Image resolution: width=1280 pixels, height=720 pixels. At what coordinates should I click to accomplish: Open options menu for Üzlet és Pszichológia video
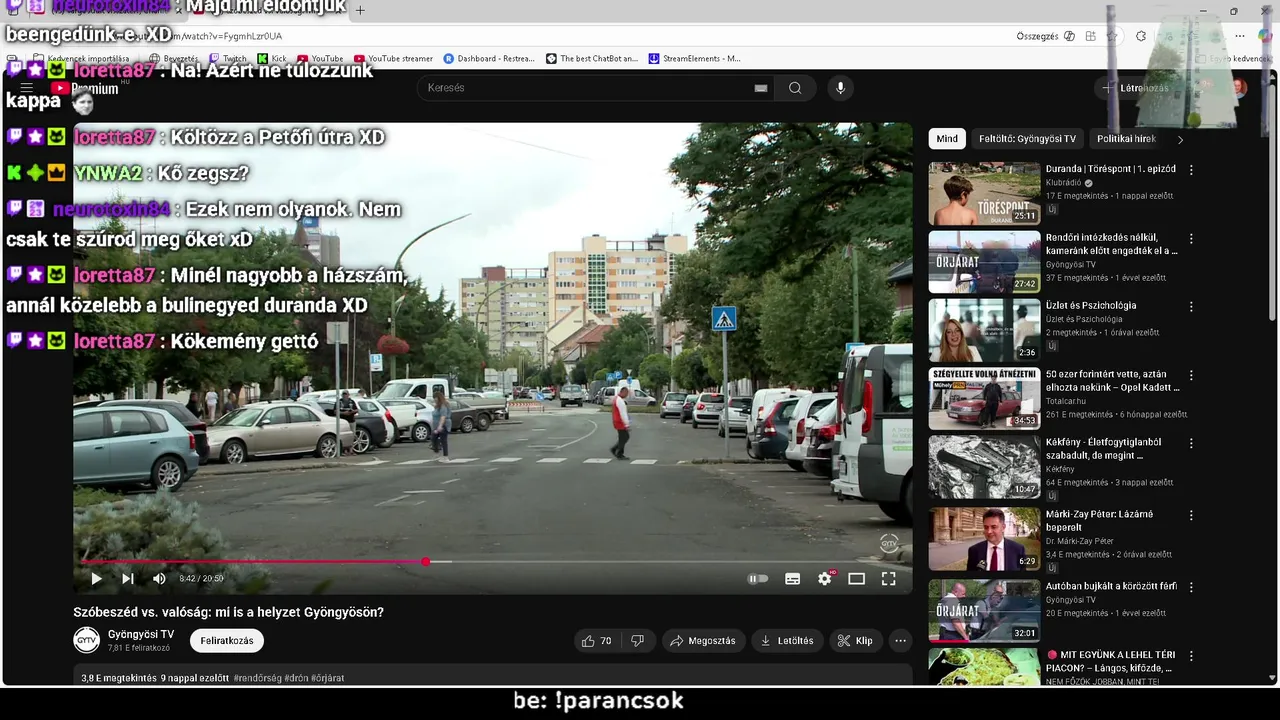1191,307
